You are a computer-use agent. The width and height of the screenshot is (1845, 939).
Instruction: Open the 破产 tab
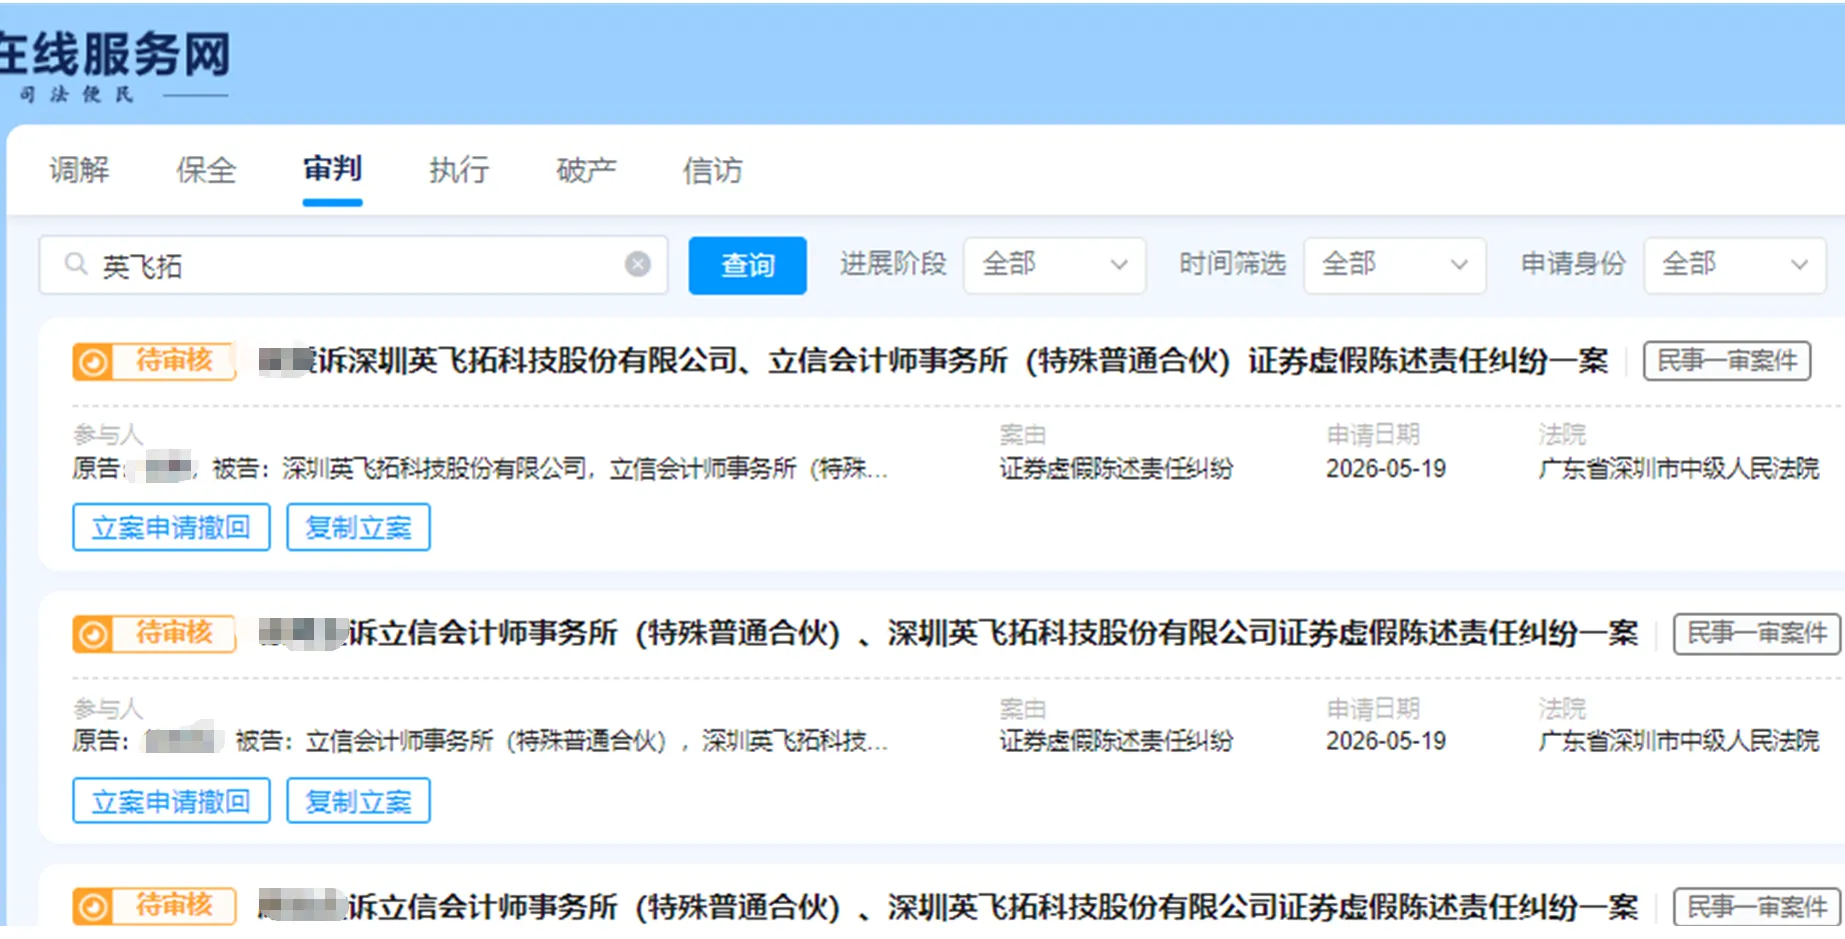coord(586,170)
